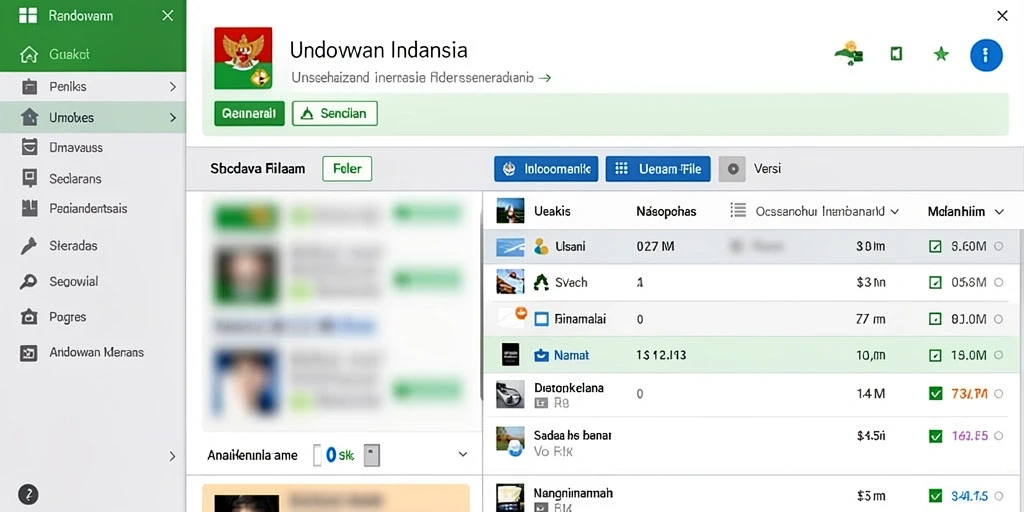Screen dimensions: 1024x512
Task: Toggle the checkbox in the Dlatonkelana row
Action: point(935,393)
